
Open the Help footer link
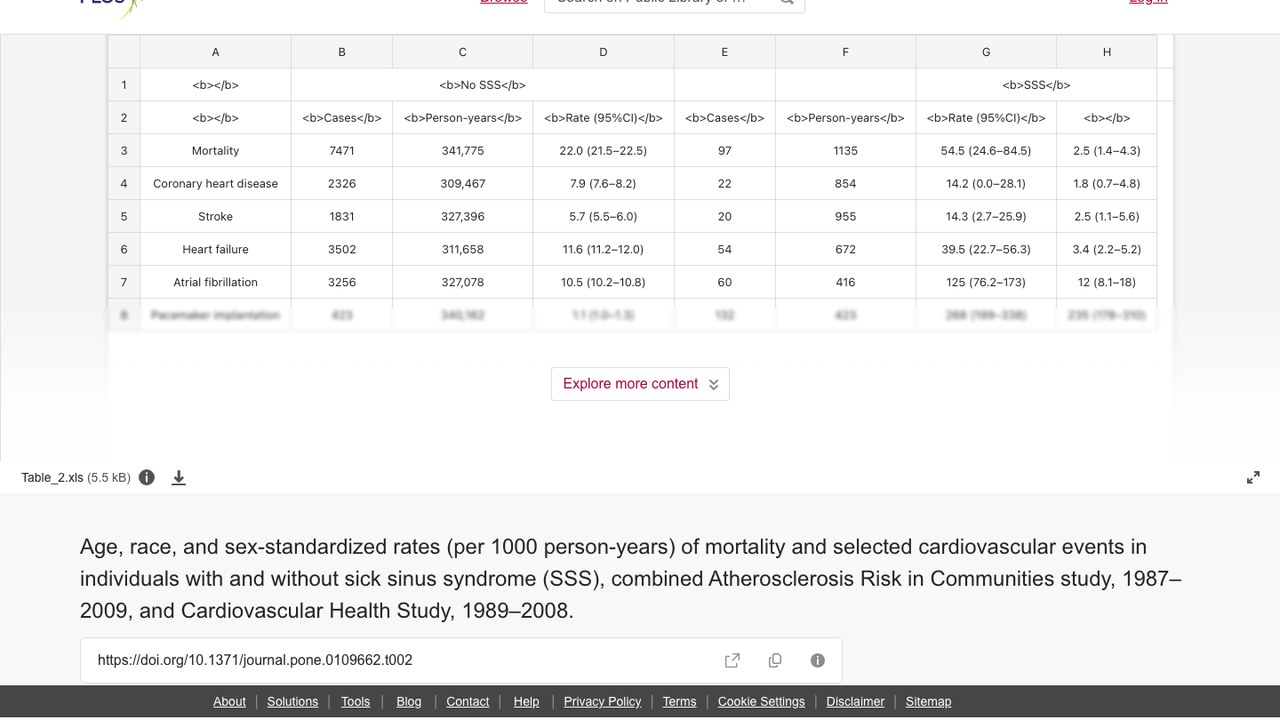526,702
